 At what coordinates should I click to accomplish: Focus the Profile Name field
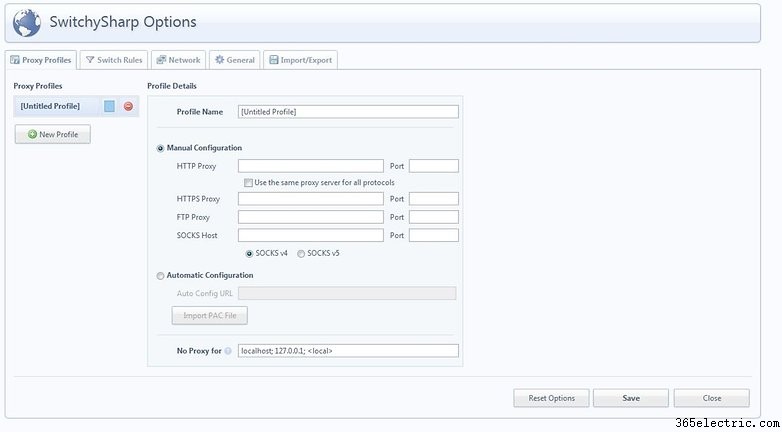(348, 112)
